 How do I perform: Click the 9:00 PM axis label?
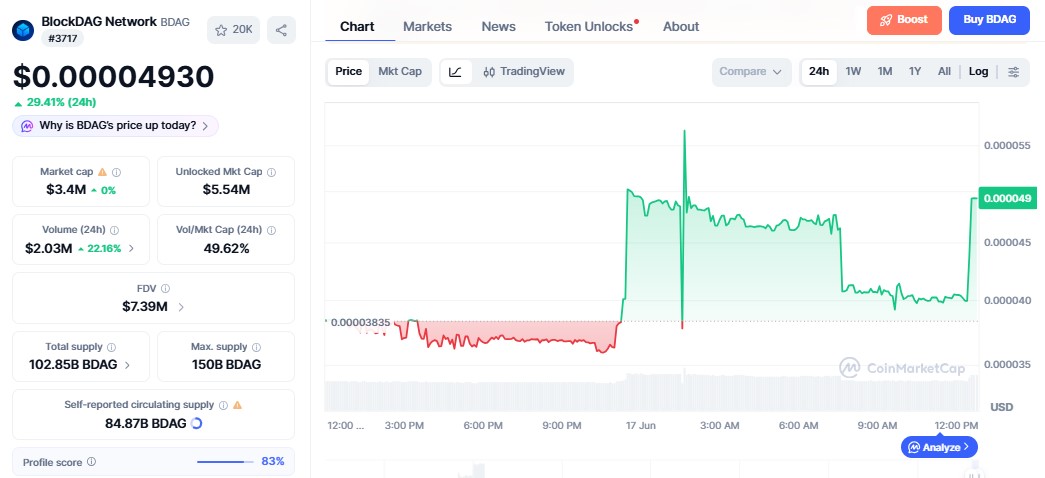point(561,425)
